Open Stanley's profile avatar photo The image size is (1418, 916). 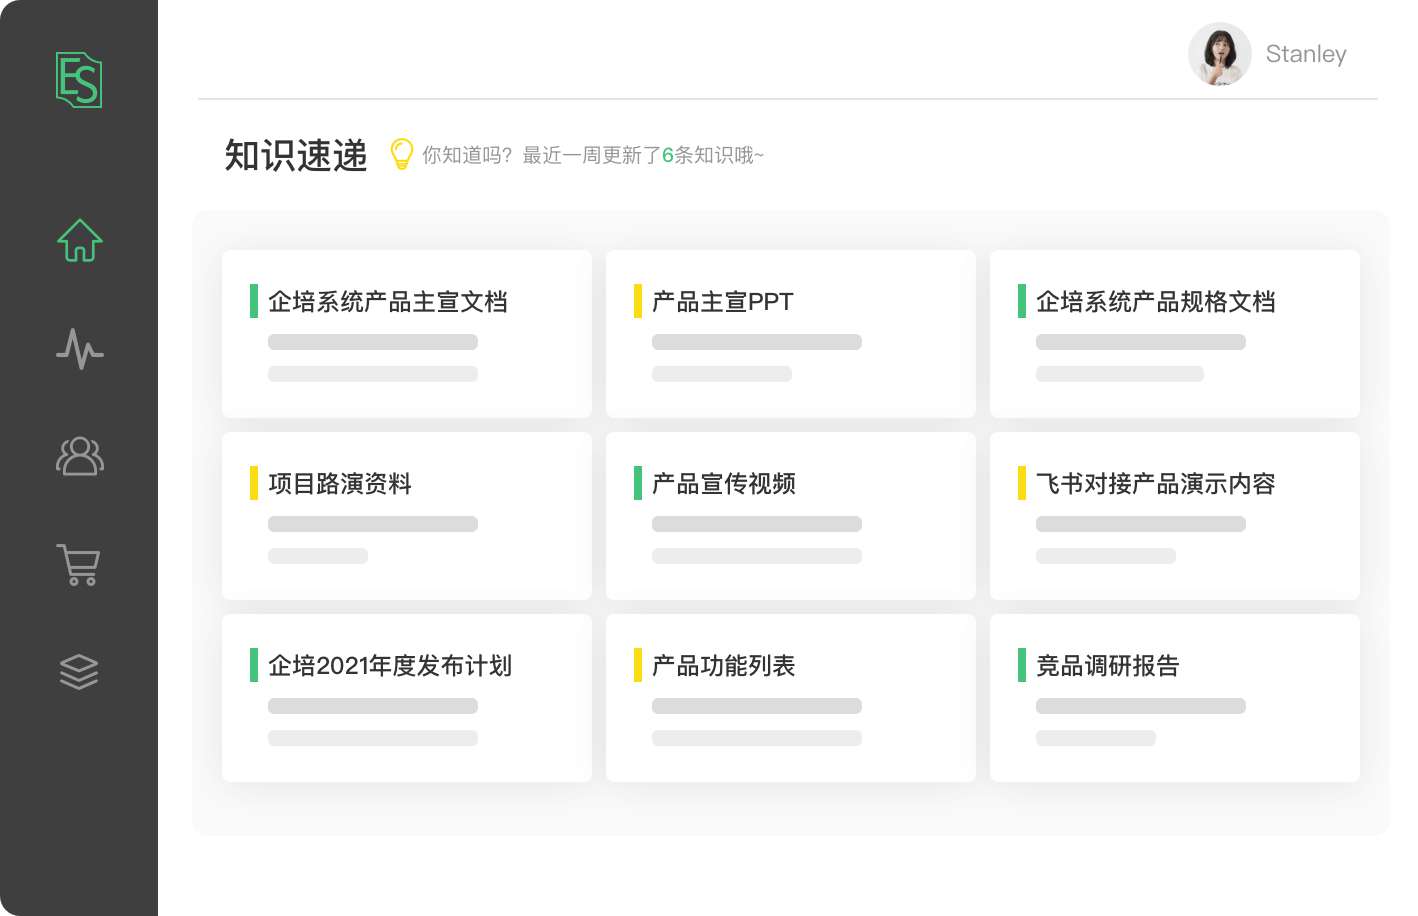[x=1219, y=55]
